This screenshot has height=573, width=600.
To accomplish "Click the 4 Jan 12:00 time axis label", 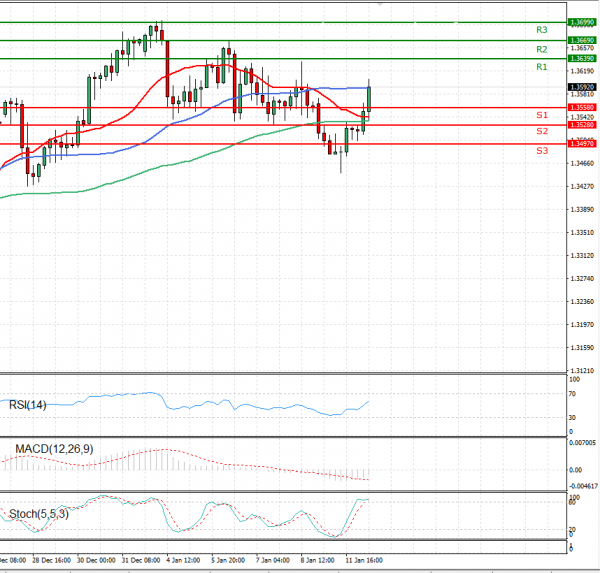I will tap(183, 561).
